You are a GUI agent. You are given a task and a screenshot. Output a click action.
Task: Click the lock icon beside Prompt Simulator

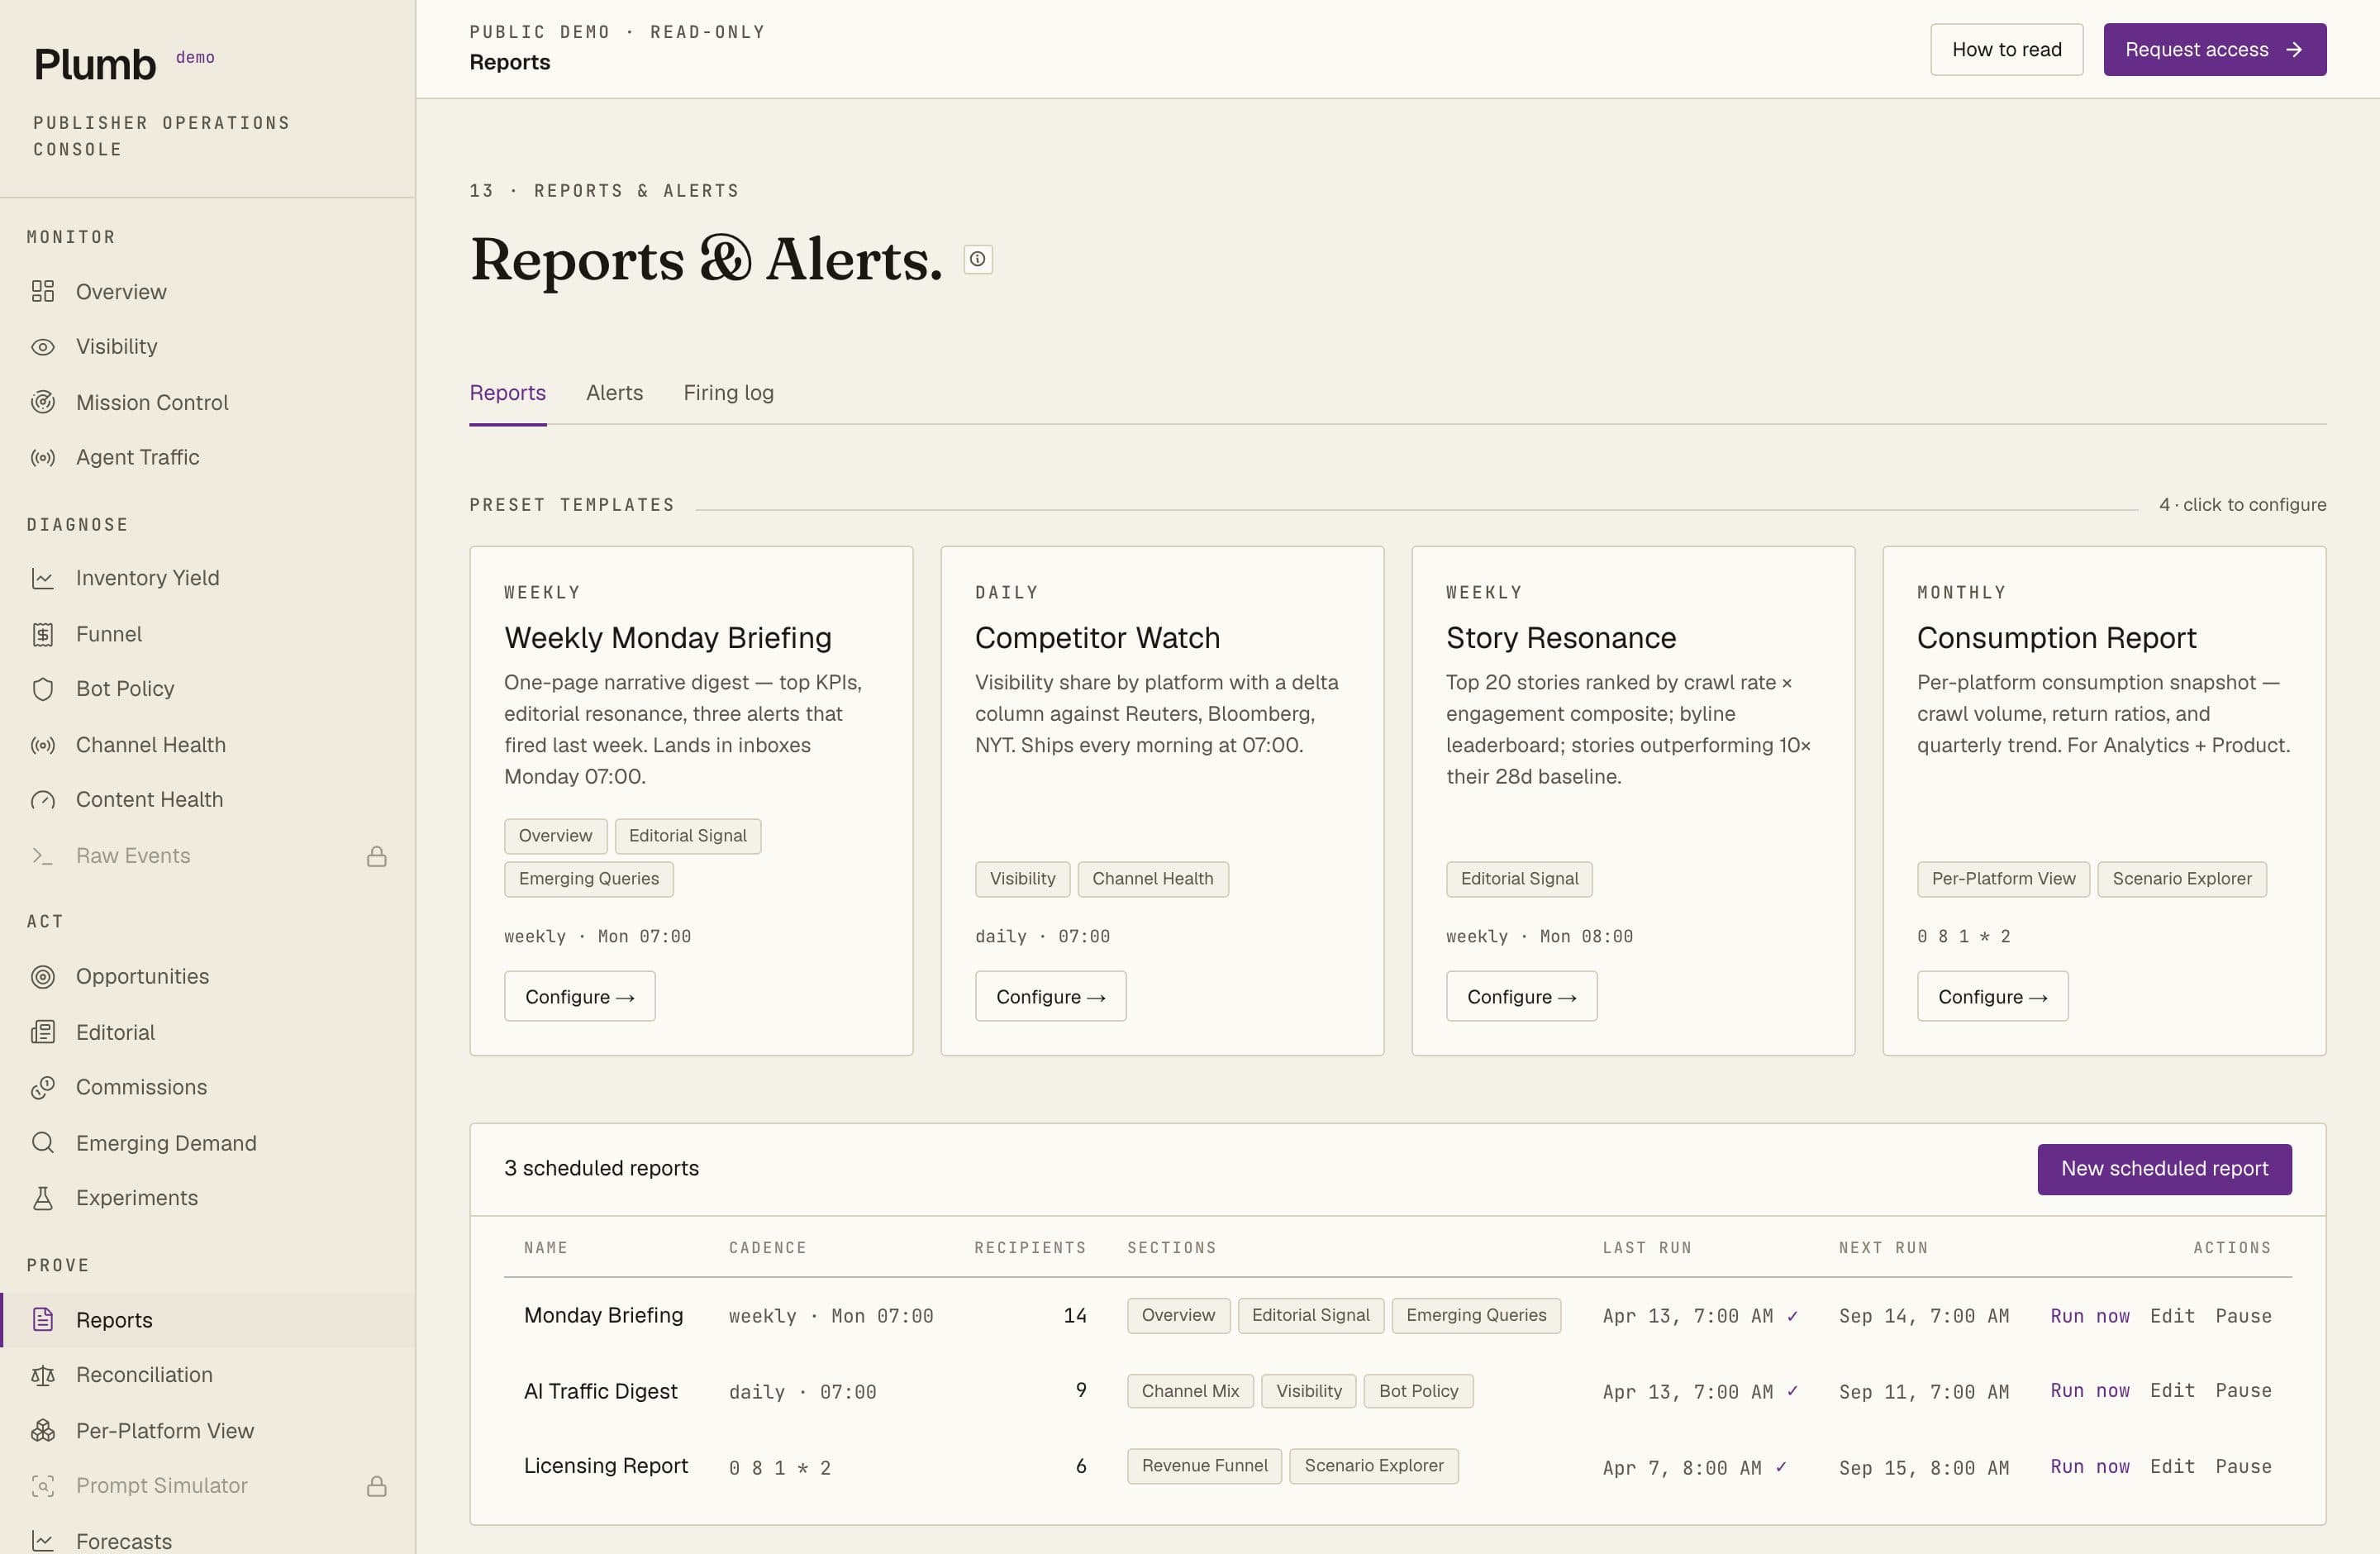pos(377,1486)
